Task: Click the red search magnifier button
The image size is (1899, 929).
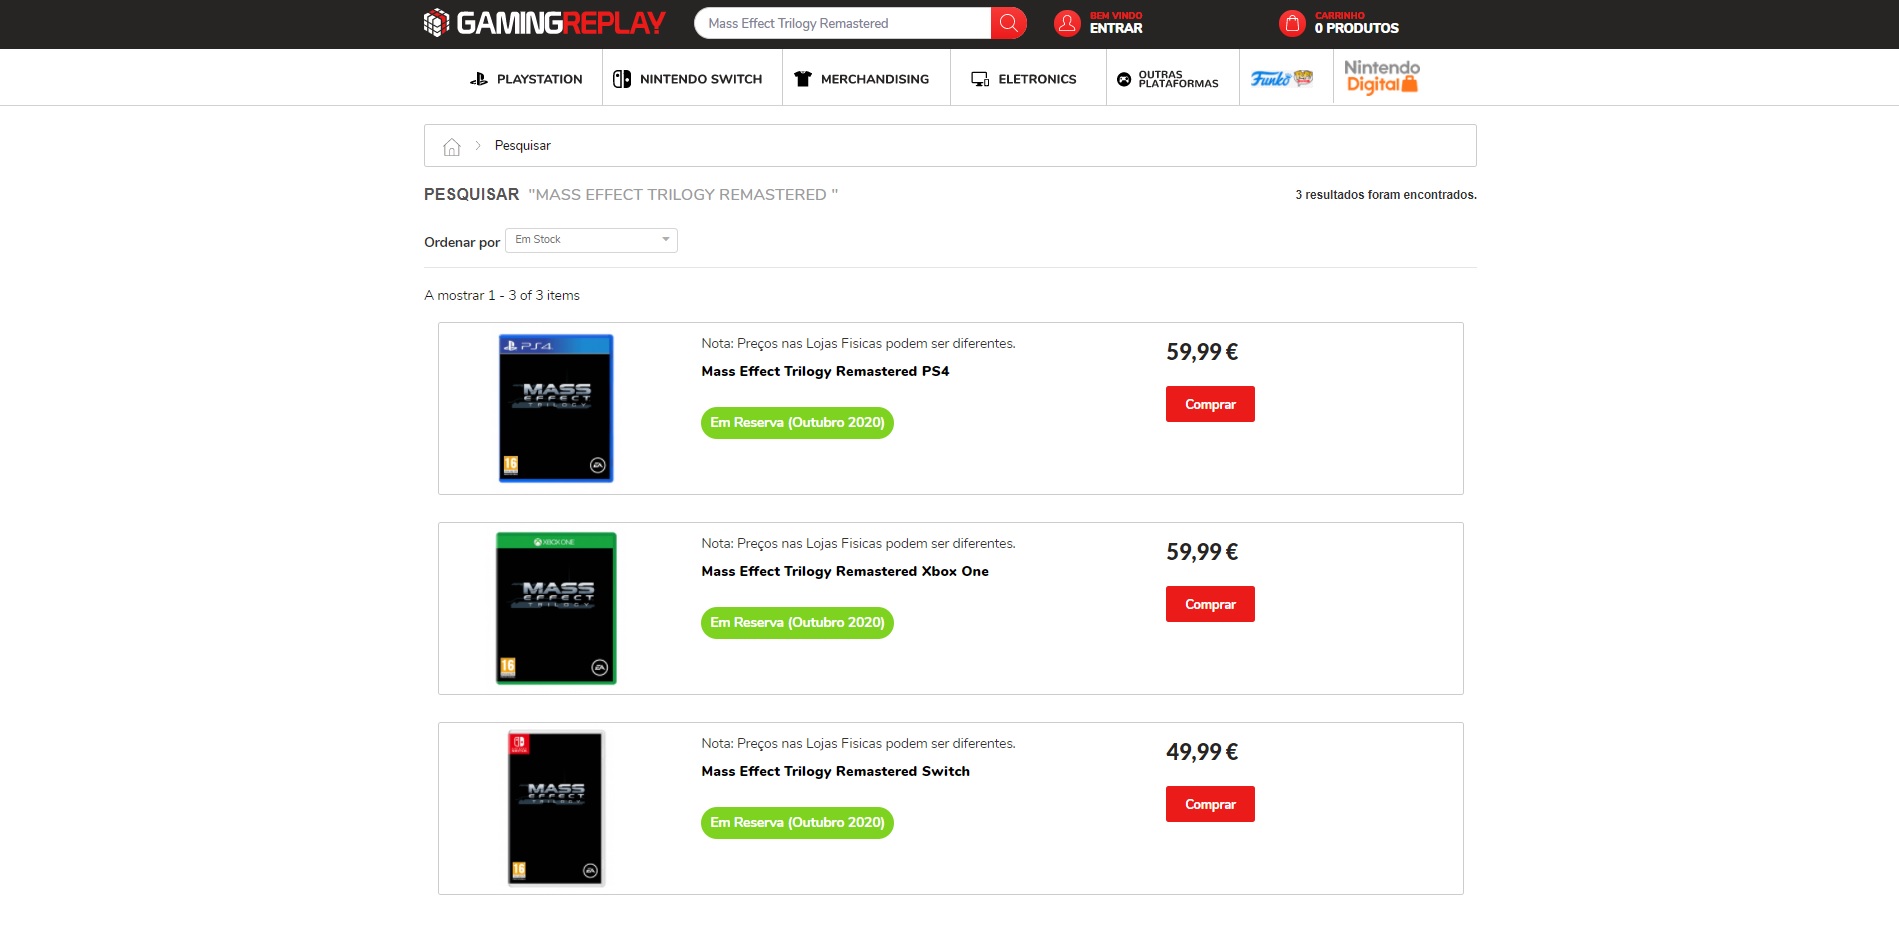Action: tap(1009, 23)
